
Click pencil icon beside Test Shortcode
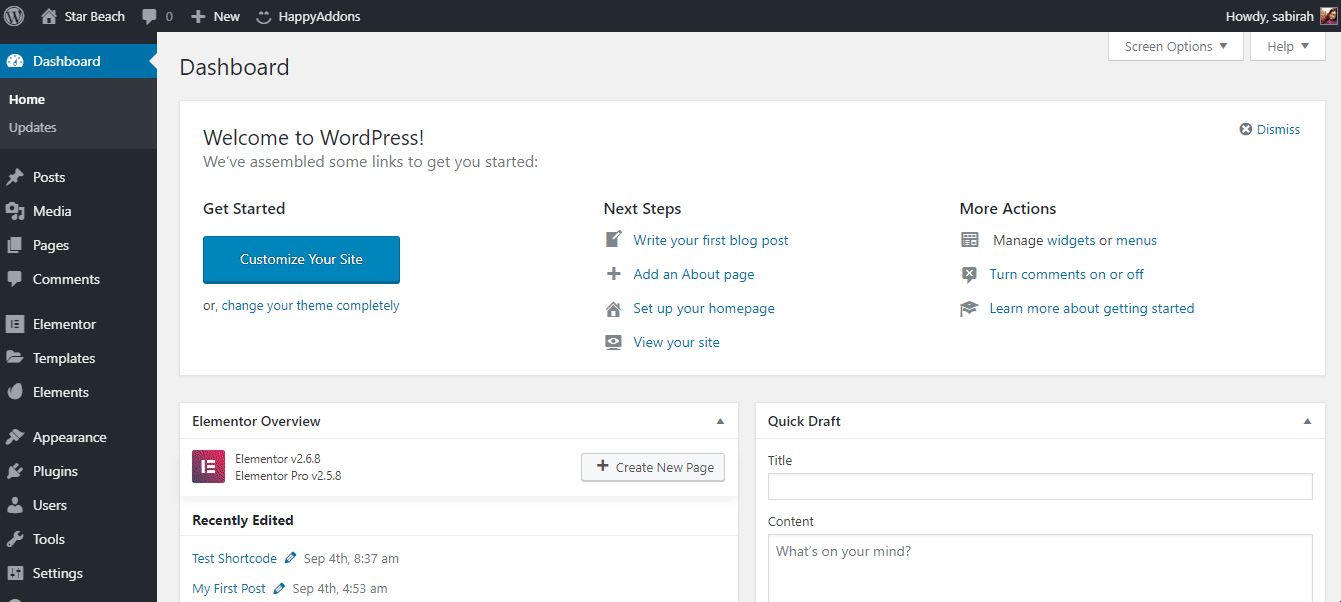[290, 558]
